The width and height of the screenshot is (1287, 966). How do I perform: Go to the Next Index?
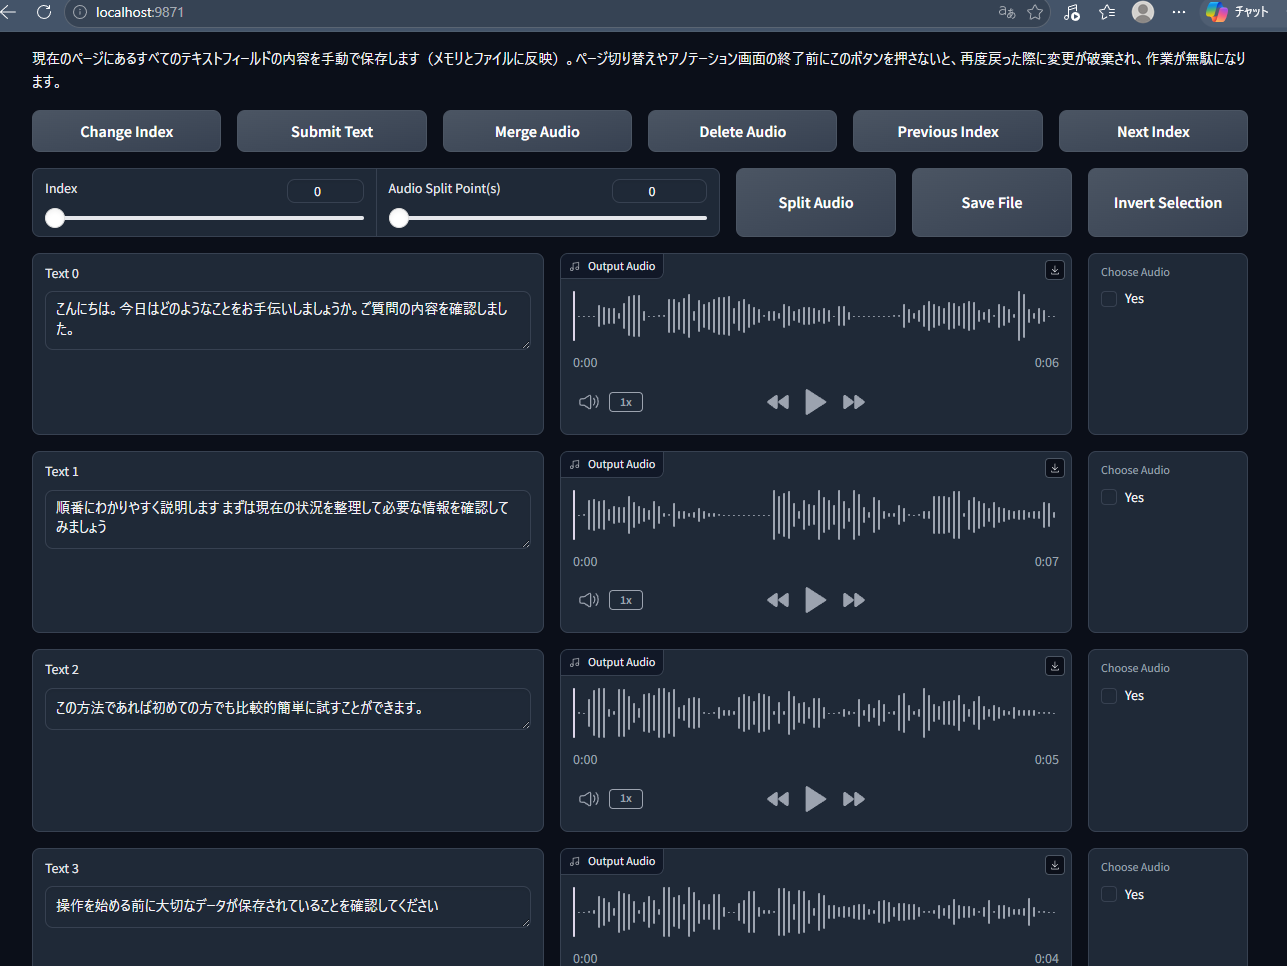click(x=1153, y=131)
